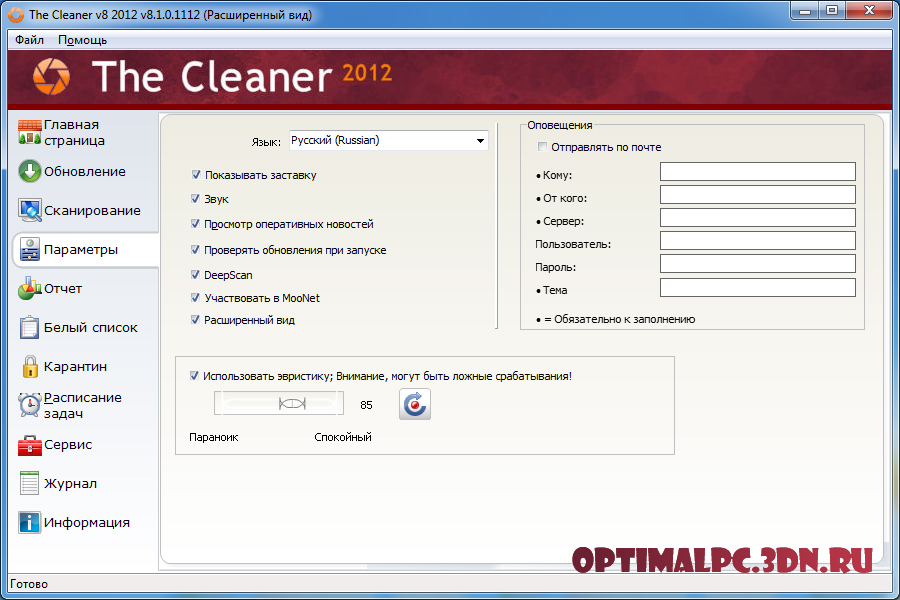Open the Отчет section
This screenshot has width=900, height=600.
click(63, 288)
